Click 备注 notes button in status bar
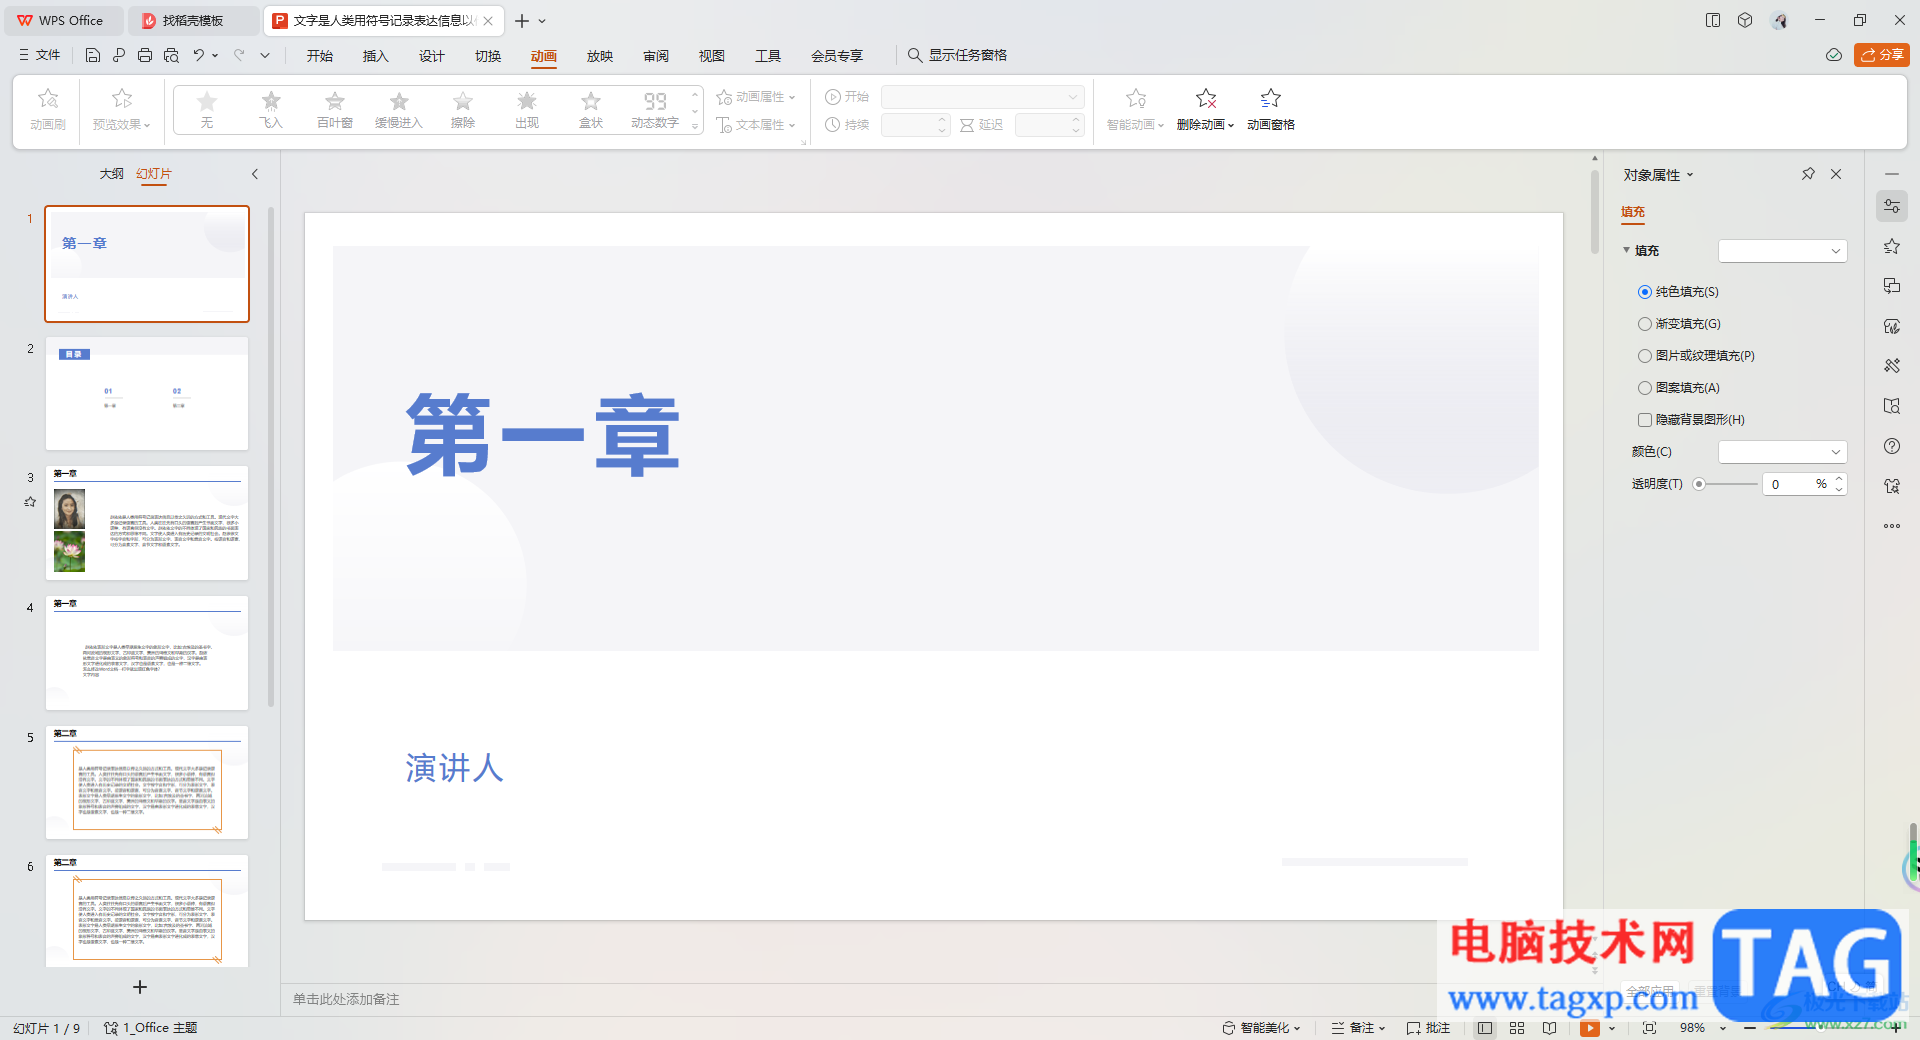The image size is (1920, 1040). (x=1358, y=1028)
